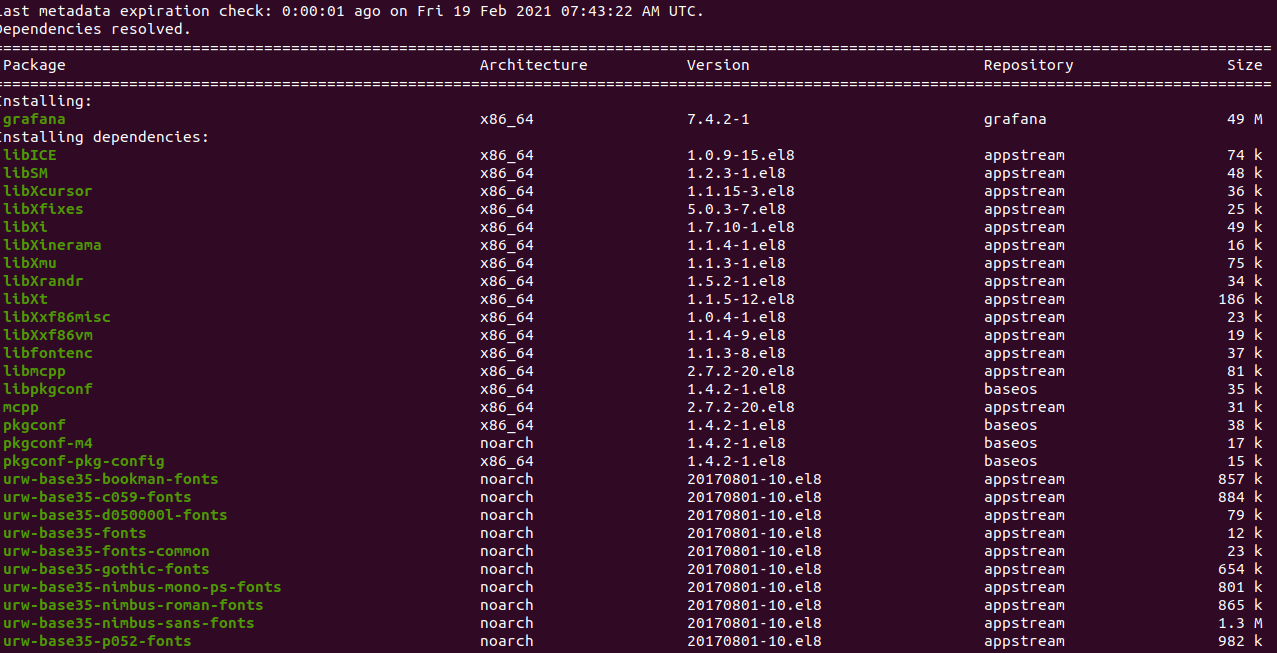Select version 1.1.15-3.el8 of libXcursor
The height and width of the screenshot is (653, 1277).
click(x=740, y=191)
